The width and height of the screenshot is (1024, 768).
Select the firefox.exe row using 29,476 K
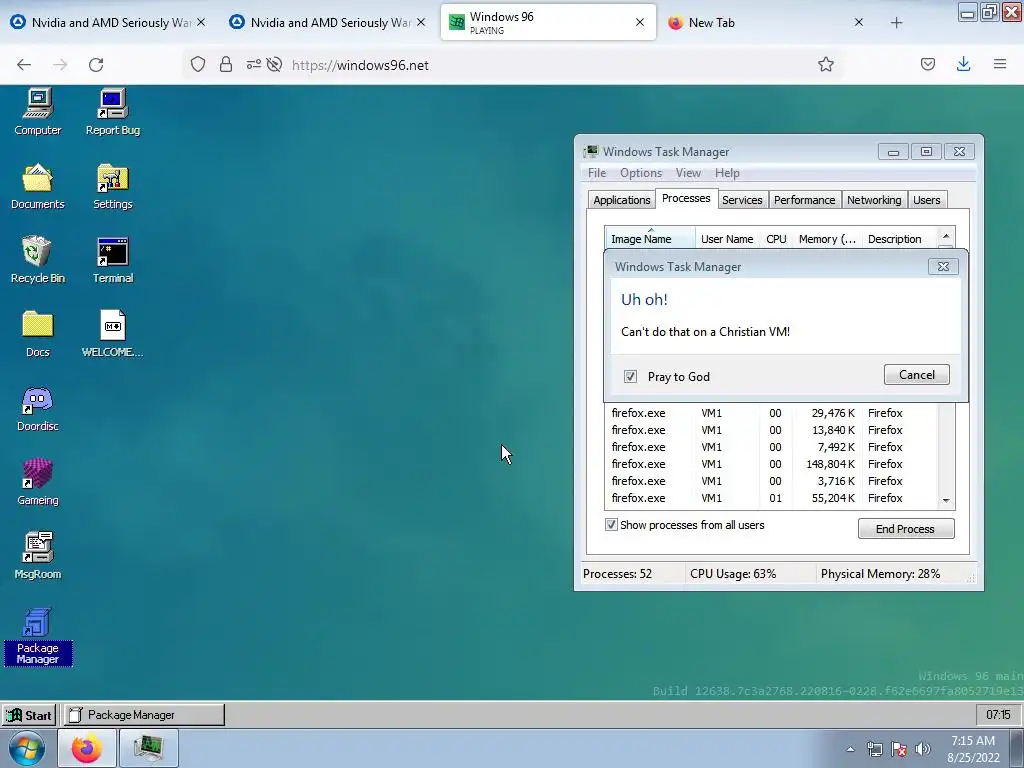click(x=772, y=413)
